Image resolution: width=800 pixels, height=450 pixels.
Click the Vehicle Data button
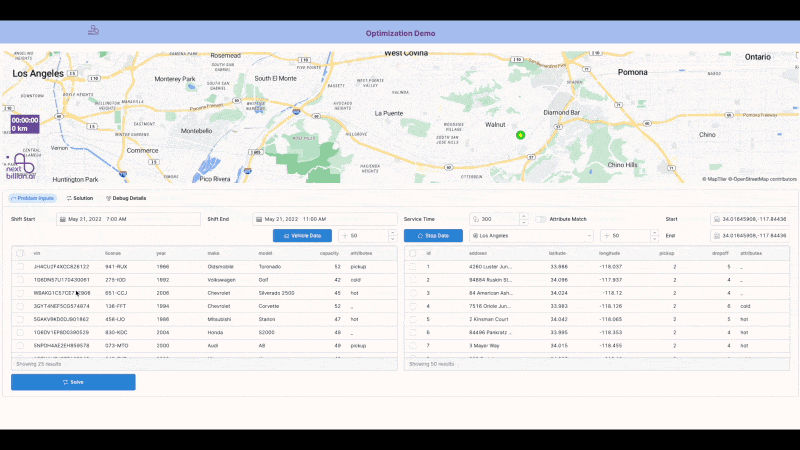pyautogui.click(x=302, y=236)
